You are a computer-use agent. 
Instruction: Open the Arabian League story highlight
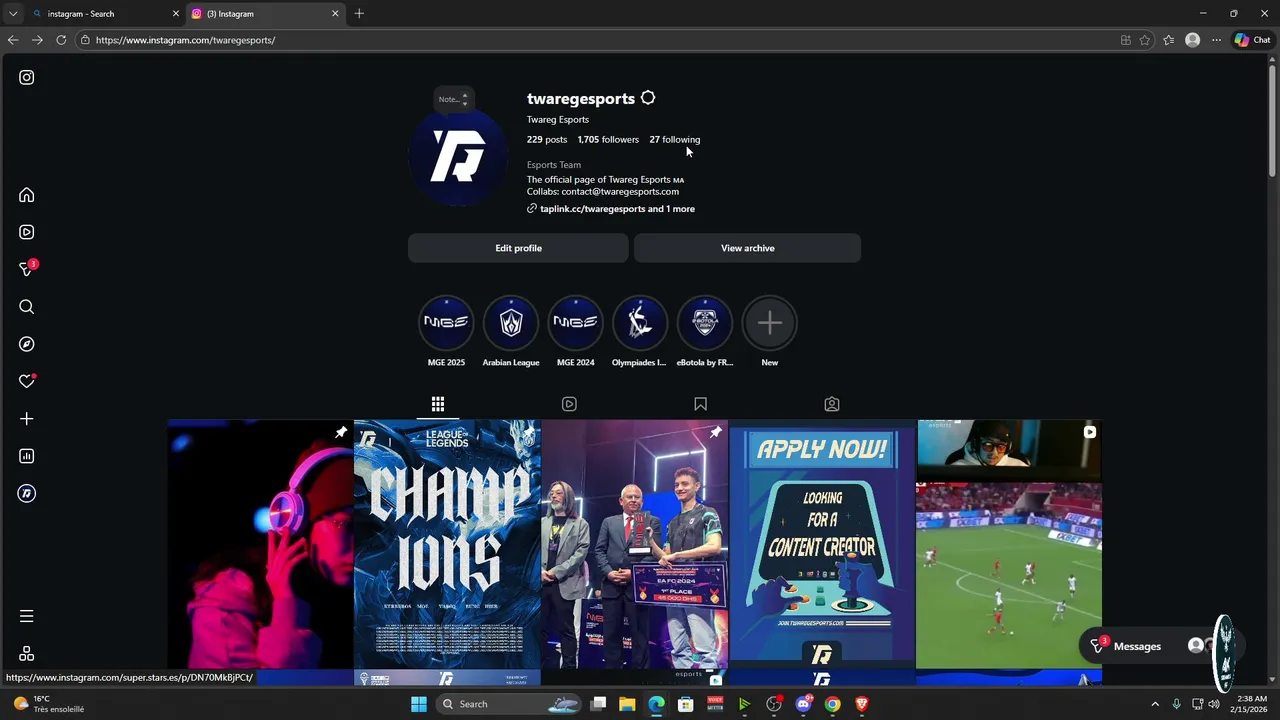click(x=511, y=332)
